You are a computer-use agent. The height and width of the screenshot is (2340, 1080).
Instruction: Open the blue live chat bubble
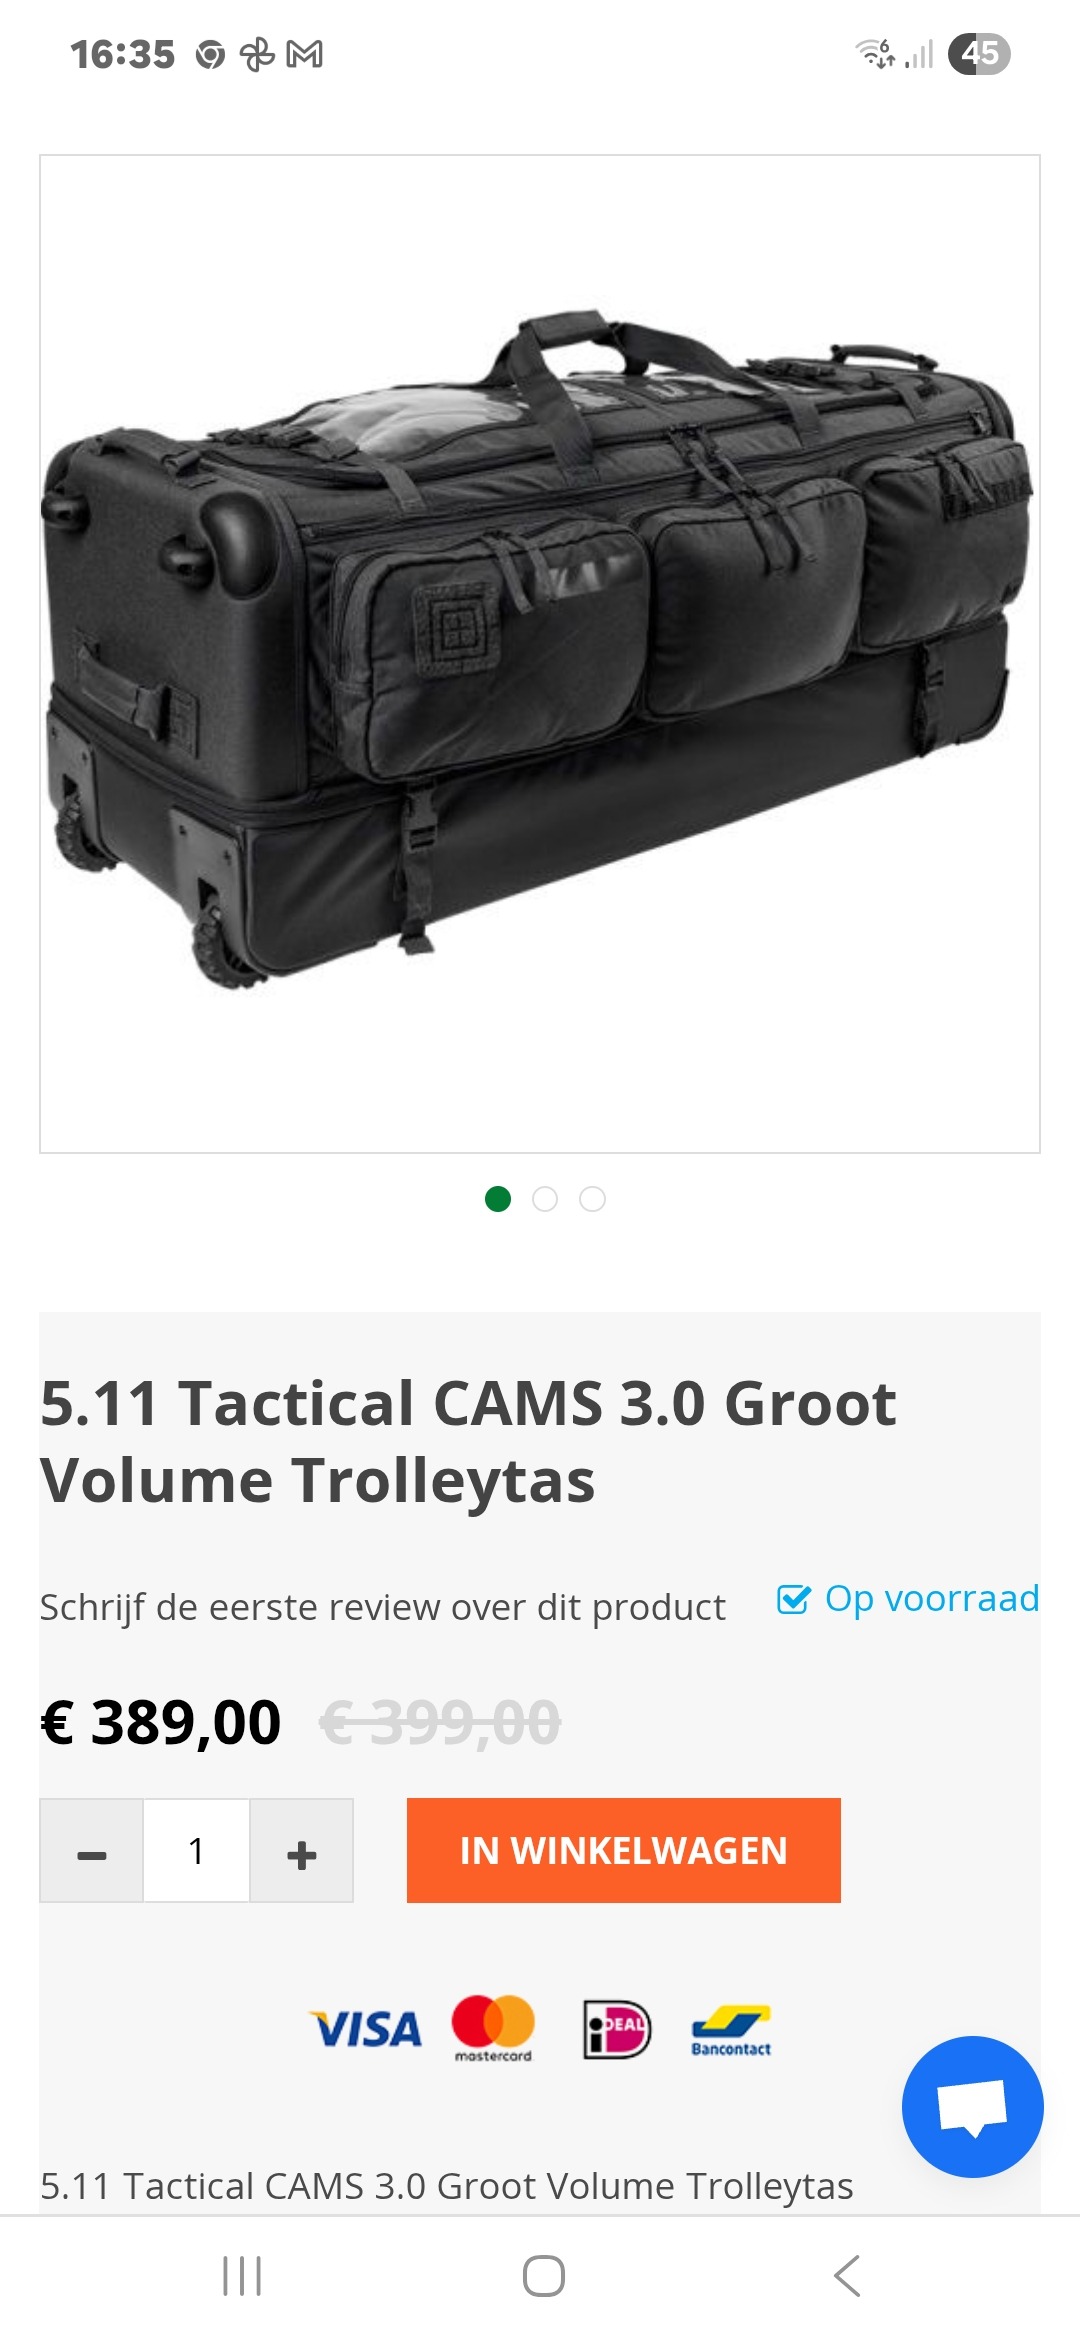point(972,2106)
